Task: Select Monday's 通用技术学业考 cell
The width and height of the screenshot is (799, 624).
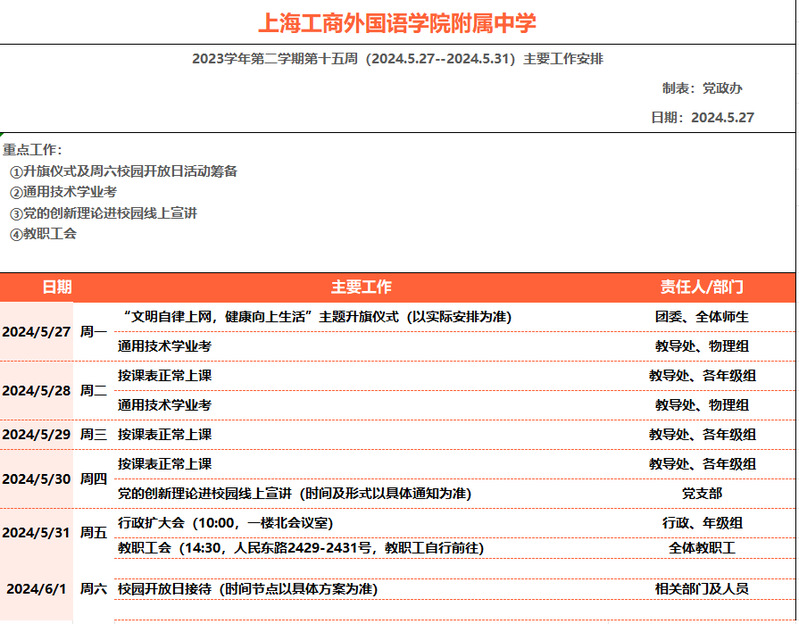Action: 165,346
